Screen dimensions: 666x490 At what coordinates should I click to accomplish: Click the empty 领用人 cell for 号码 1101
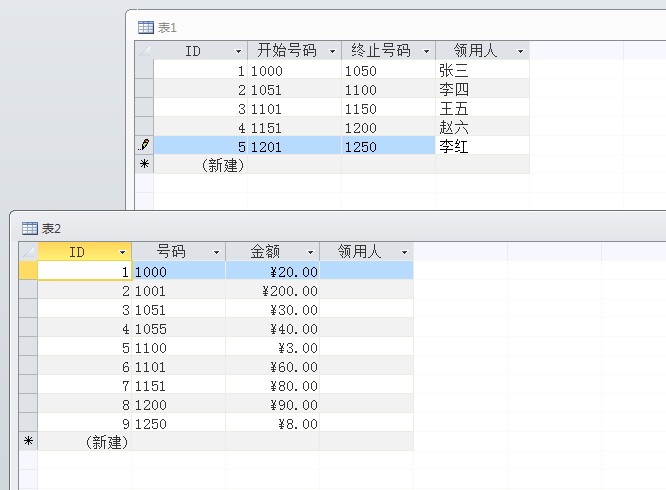366,366
